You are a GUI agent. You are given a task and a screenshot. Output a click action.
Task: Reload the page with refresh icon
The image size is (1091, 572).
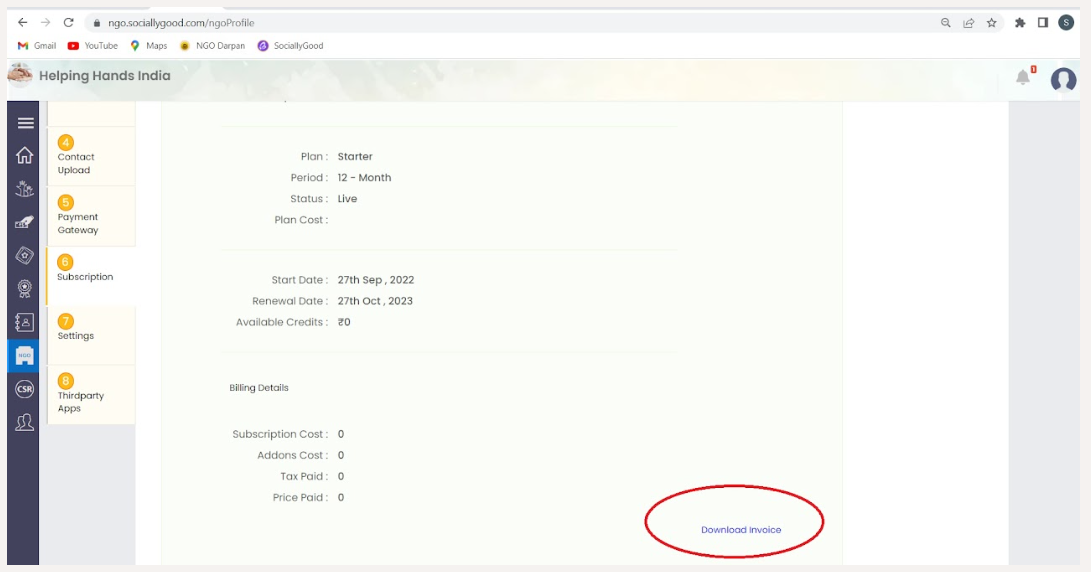68,23
